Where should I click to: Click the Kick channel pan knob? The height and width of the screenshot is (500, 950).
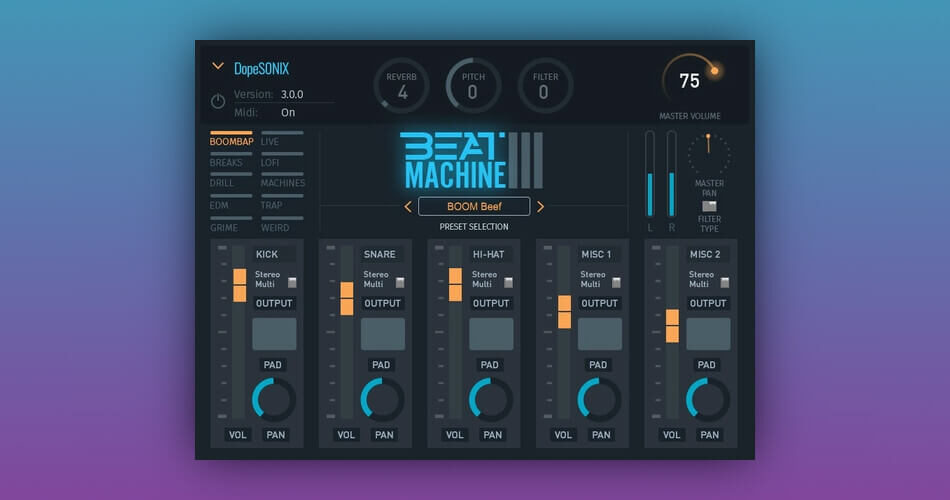273,399
